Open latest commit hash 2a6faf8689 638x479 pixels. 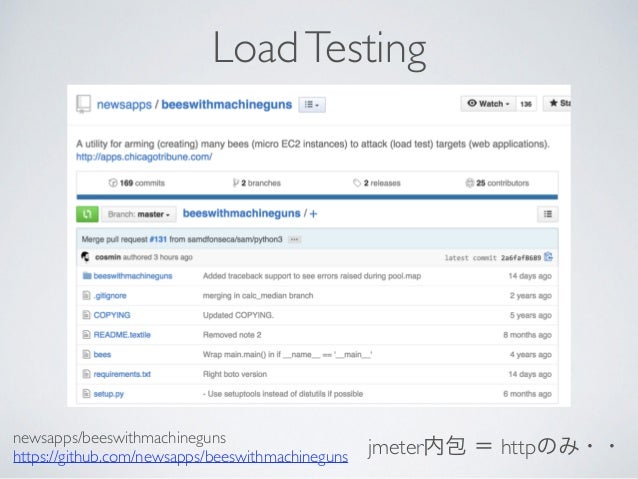[521, 258]
